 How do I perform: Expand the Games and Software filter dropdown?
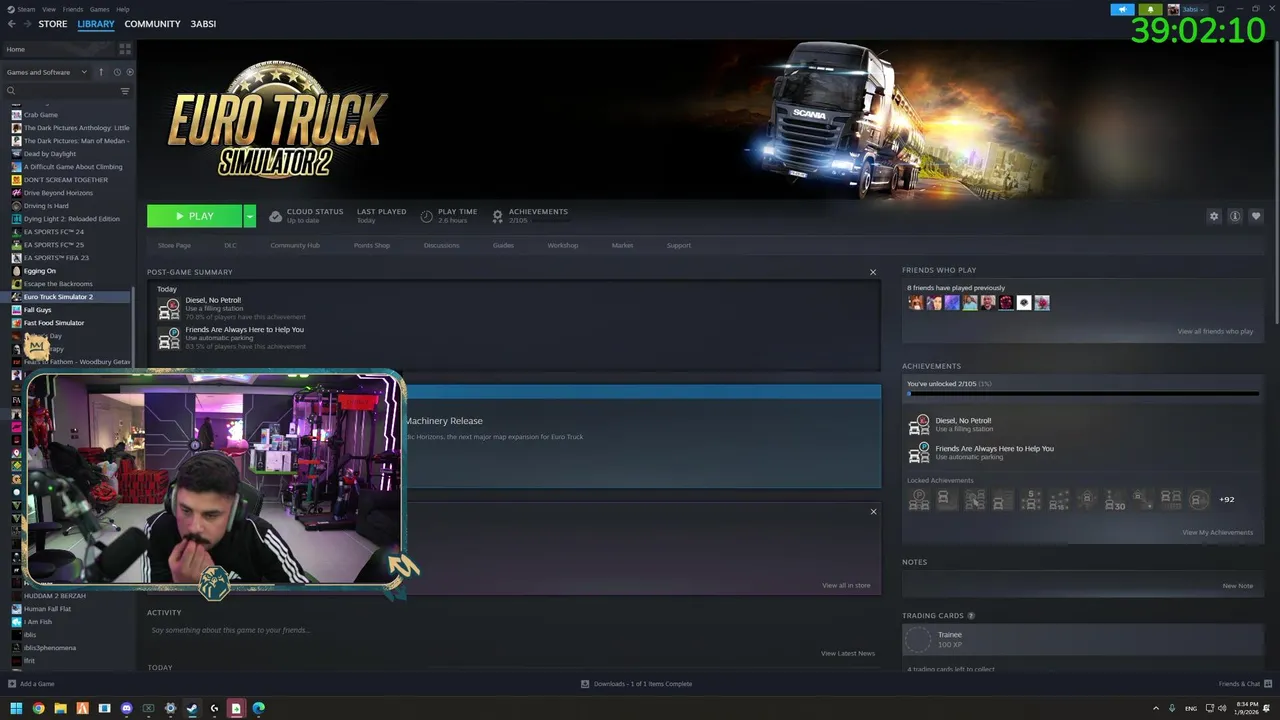46,72
